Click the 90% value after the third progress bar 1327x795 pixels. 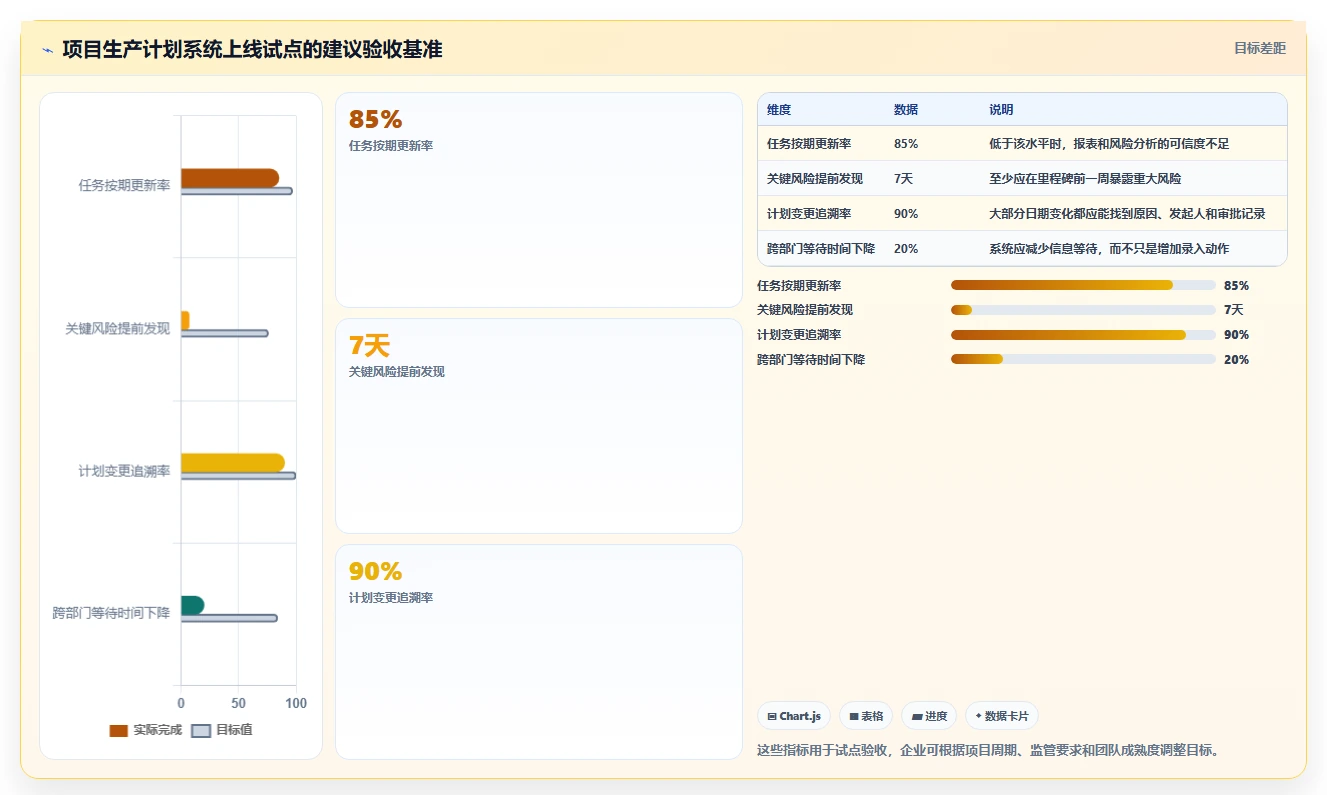(x=1236, y=335)
